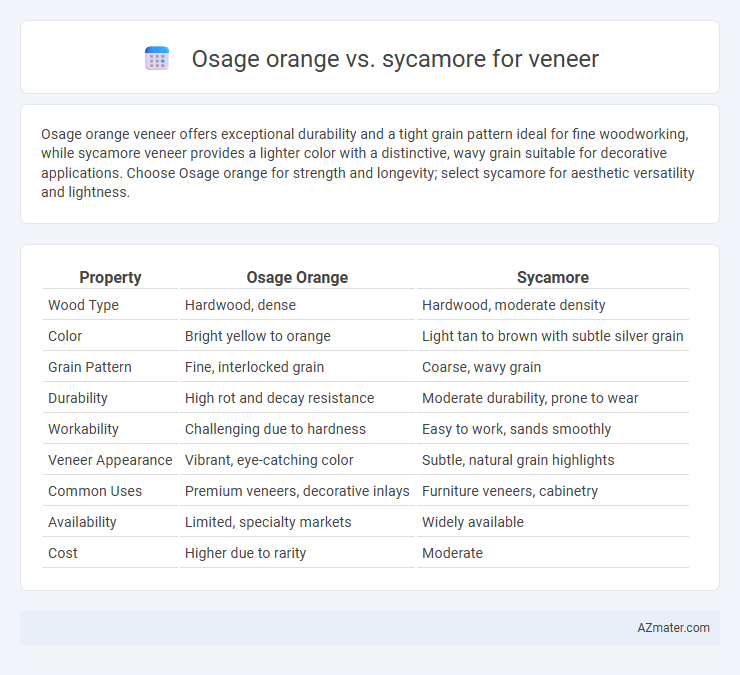The image size is (740, 675).
Task: Click the title 'Osage orange vs. sycamore for veneer'
Action: tap(395, 59)
